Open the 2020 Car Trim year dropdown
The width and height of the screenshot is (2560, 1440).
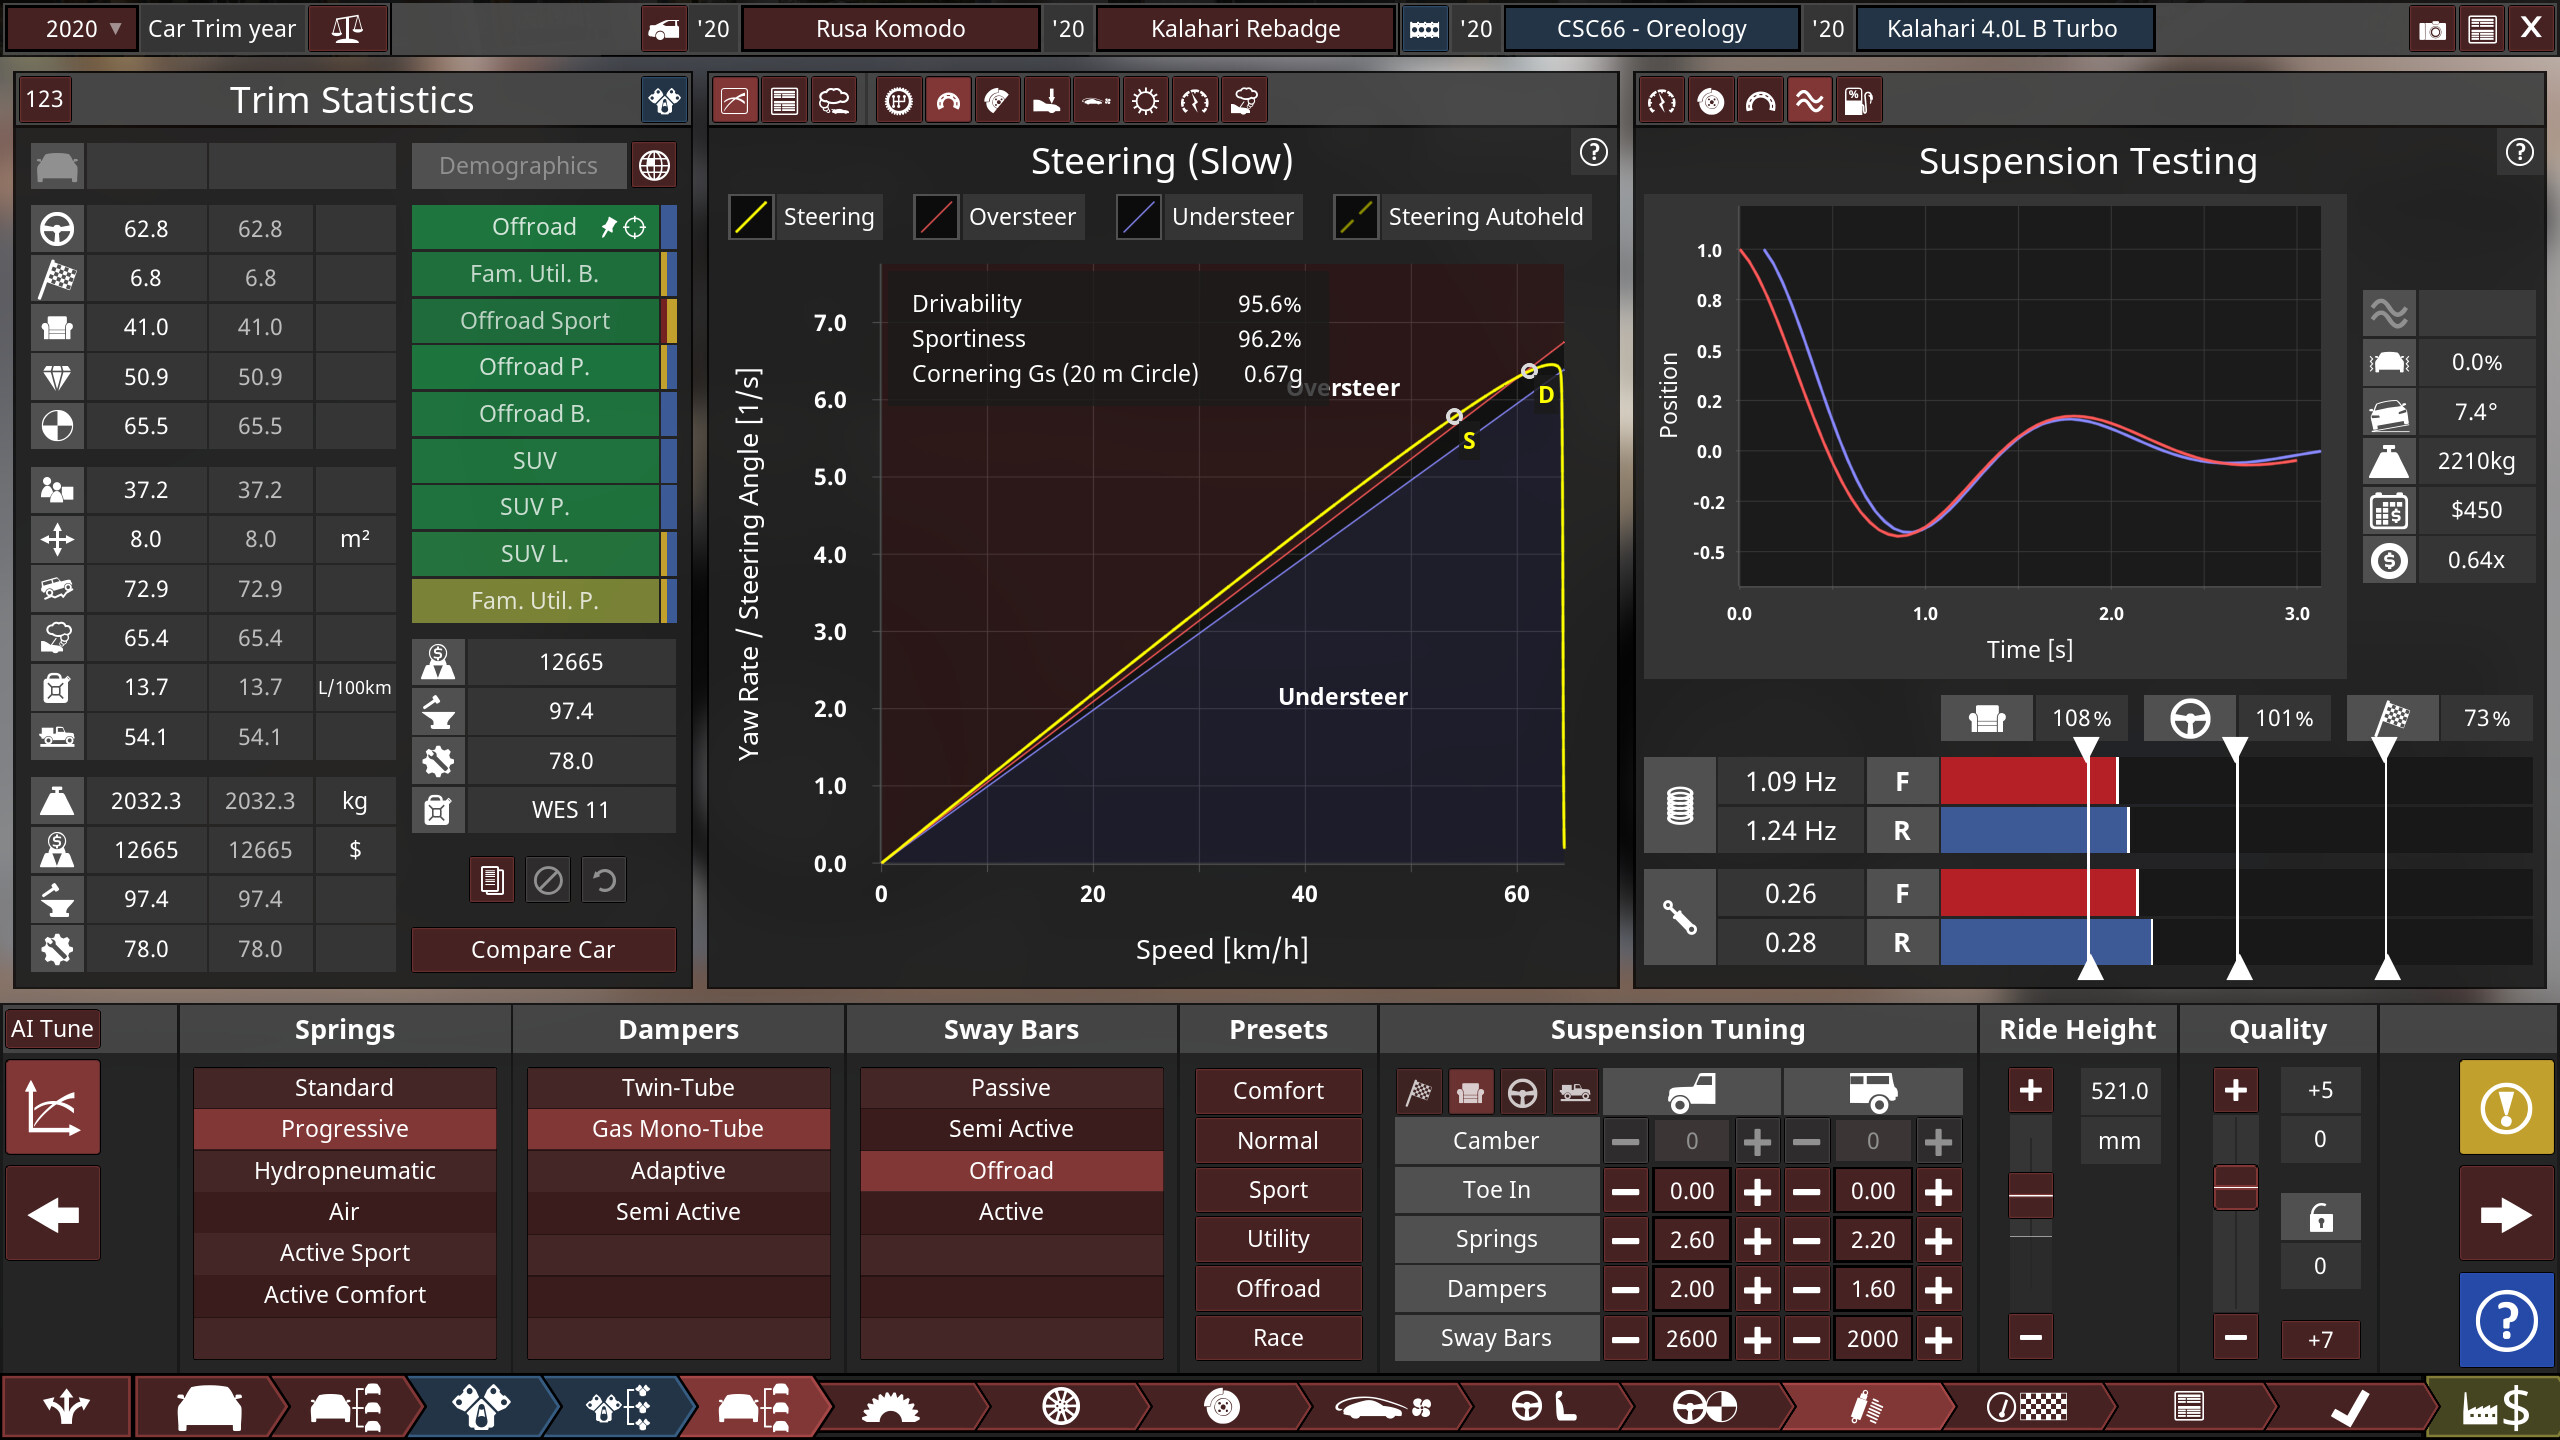click(70, 28)
